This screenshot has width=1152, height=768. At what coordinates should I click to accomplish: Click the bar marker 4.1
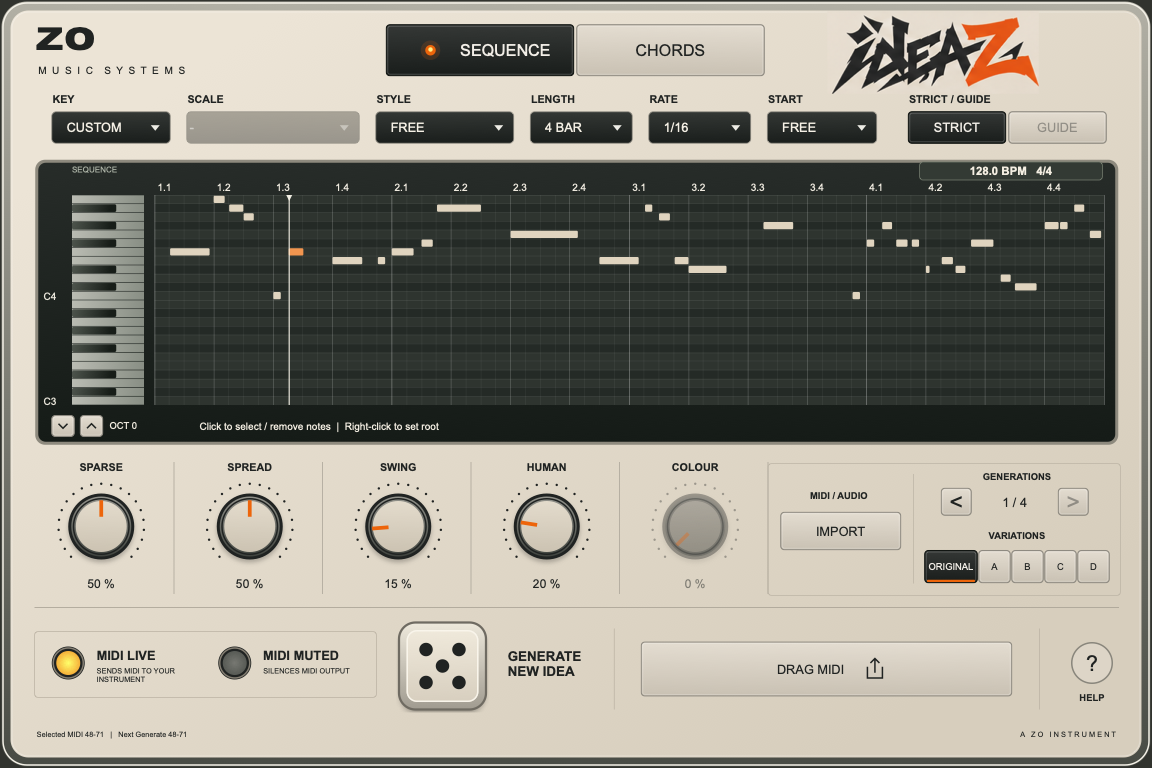click(875, 187)
